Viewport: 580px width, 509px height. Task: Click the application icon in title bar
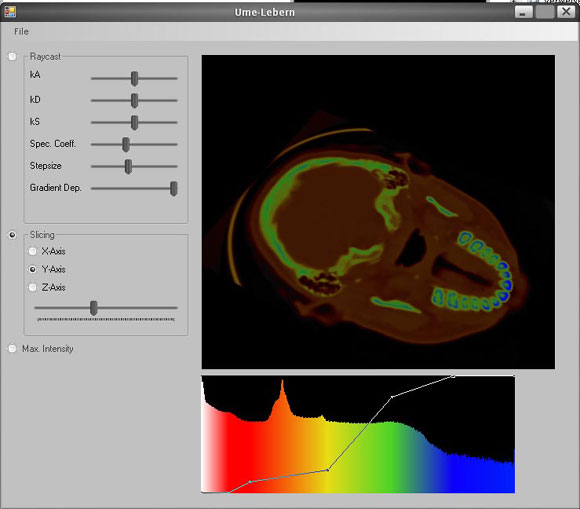click(10, 12)
